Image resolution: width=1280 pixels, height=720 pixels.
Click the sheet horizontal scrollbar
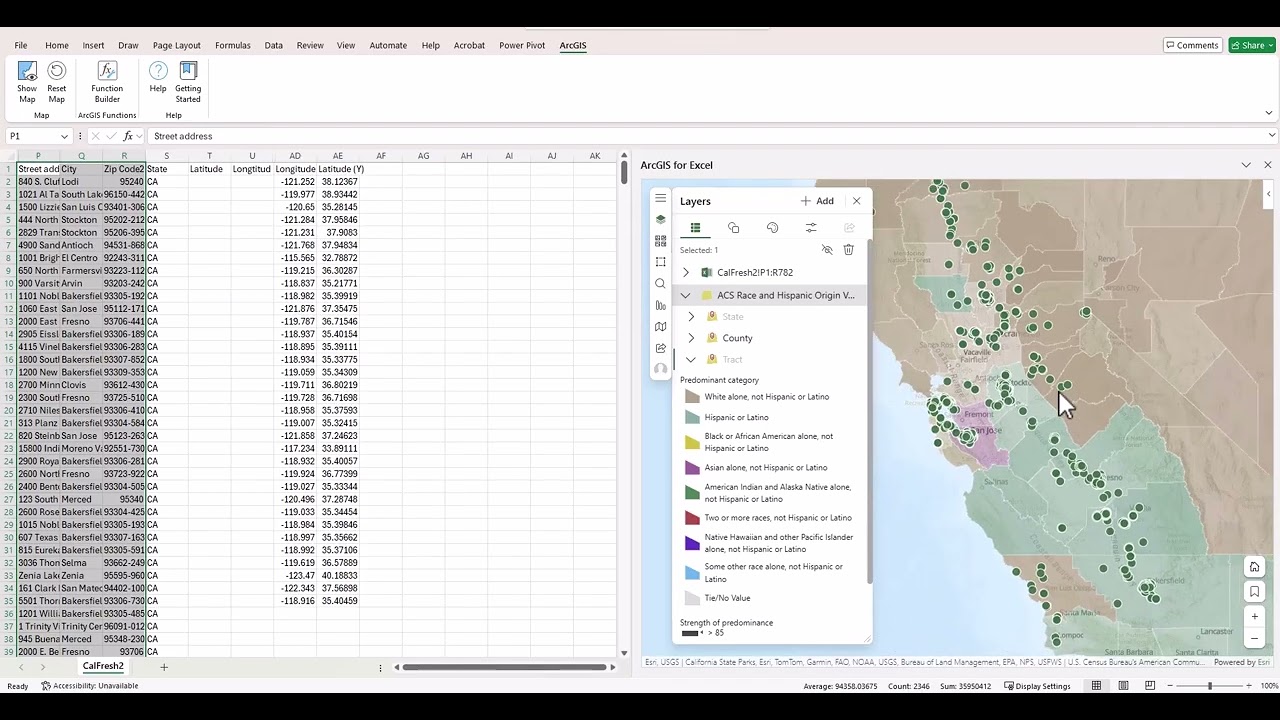tap(505, 667)
